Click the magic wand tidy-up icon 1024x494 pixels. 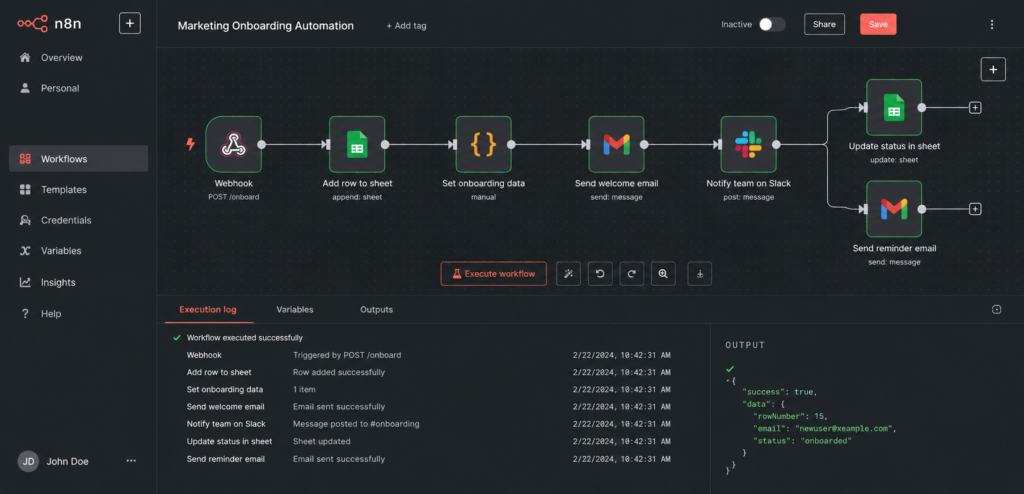[568, 274]
